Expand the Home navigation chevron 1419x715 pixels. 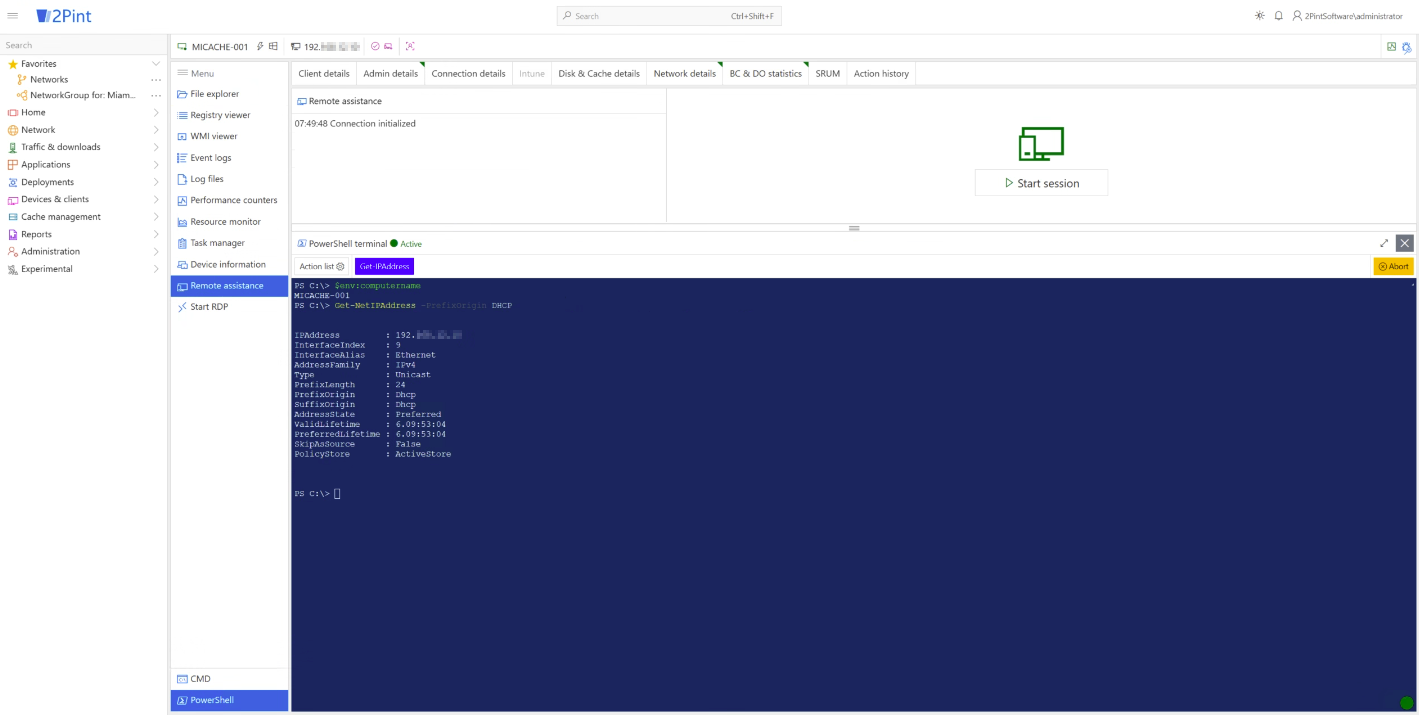(156, 112)
